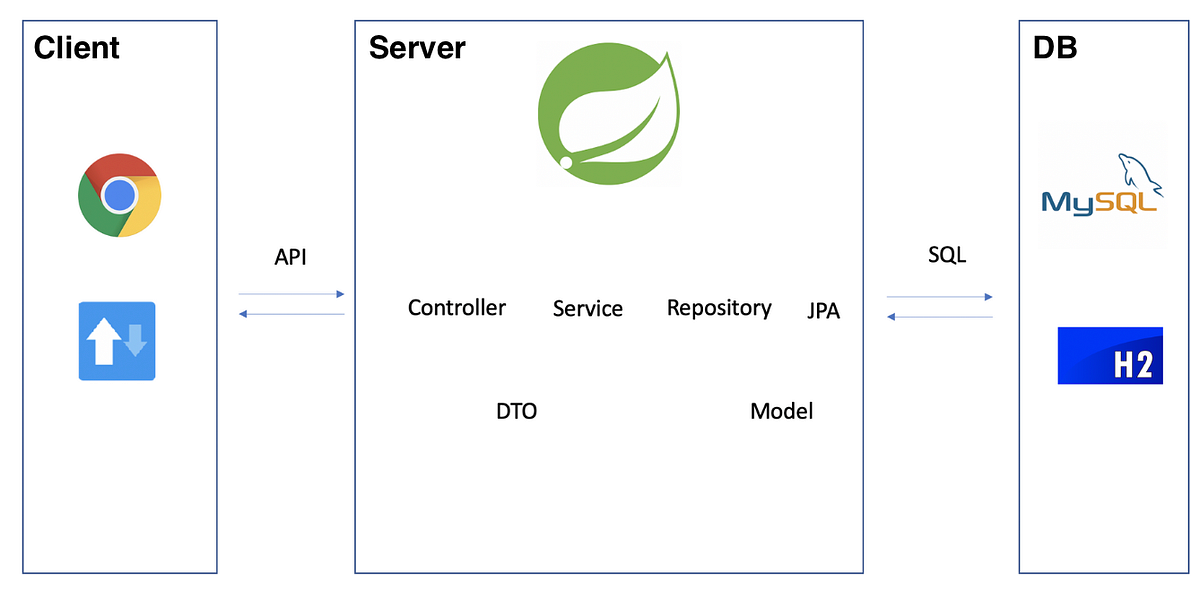Click the Client panel heading
This screenshot has width=1200, height=592.
[76, 47]
